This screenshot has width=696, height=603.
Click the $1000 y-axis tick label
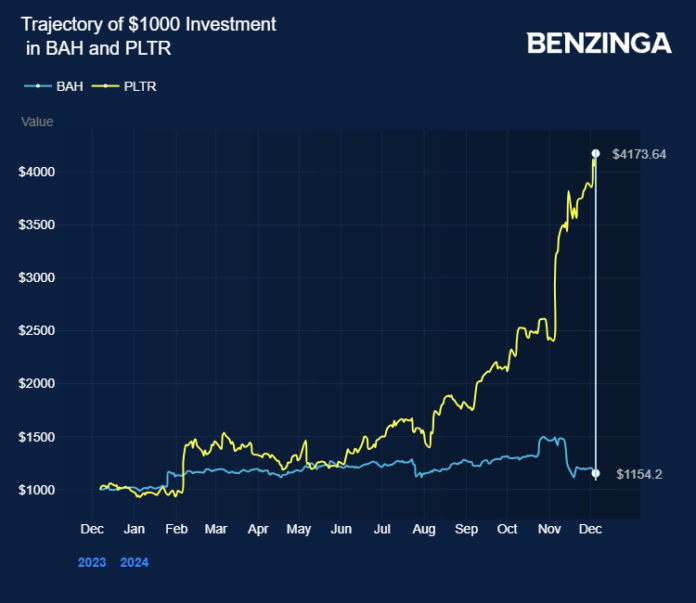[x=37, y=490]
